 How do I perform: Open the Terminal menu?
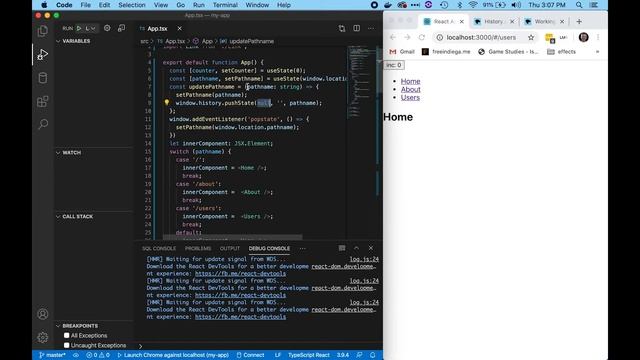[x=225, y=5]
